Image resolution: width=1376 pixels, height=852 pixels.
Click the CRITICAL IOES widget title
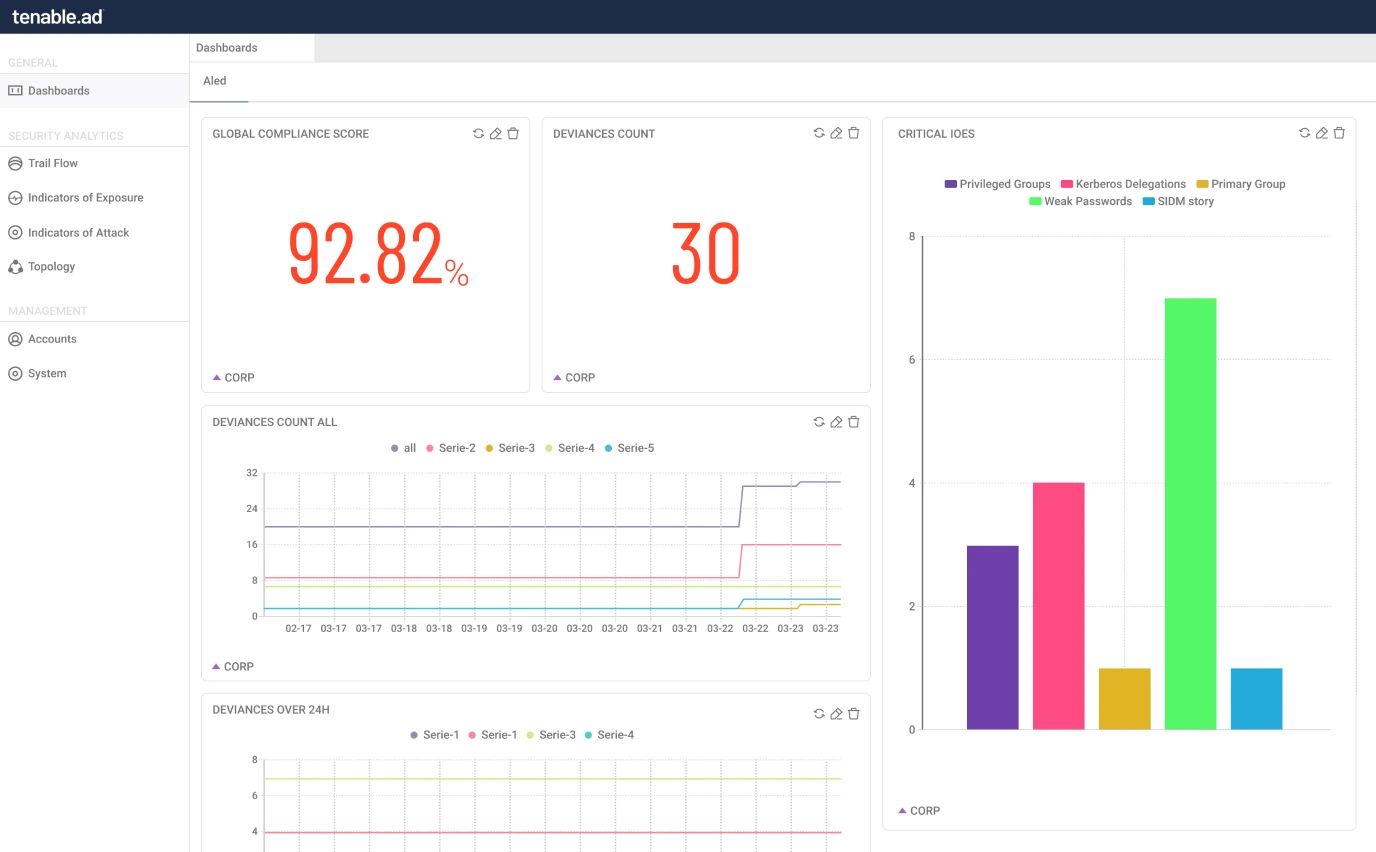pos(936,134)
